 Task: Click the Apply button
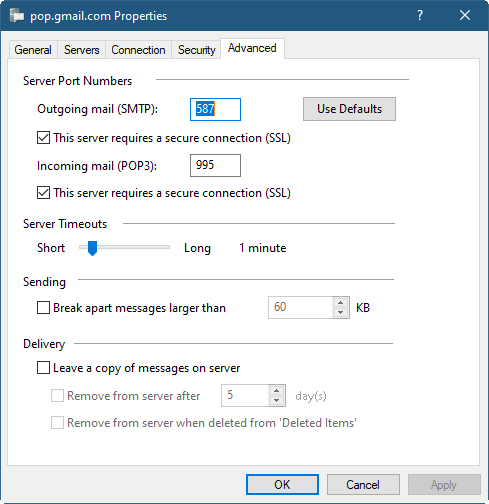tap(444, 485)
